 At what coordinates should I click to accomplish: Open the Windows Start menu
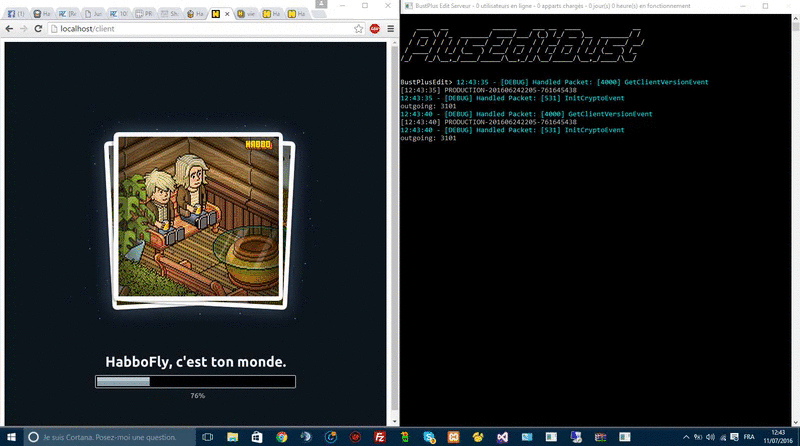point(11,437)
